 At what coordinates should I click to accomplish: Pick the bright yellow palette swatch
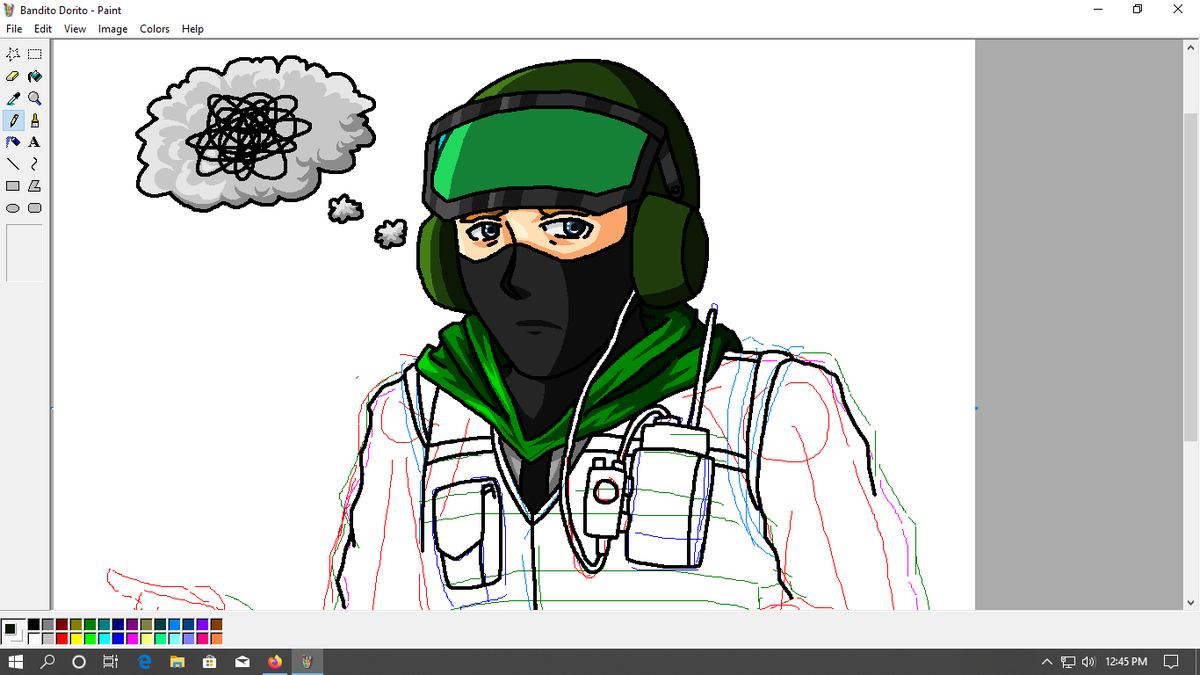[76, 638]
